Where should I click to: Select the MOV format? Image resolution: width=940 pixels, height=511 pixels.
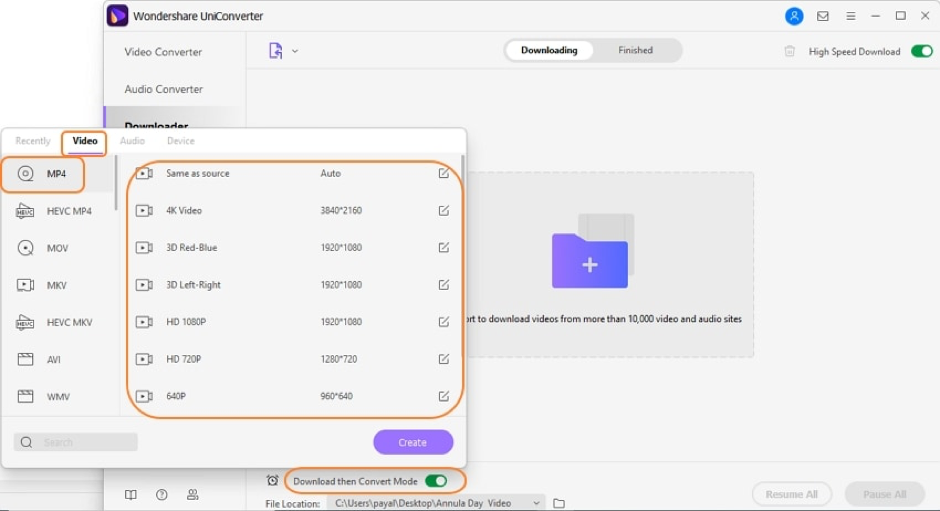(x=57, y=248)
